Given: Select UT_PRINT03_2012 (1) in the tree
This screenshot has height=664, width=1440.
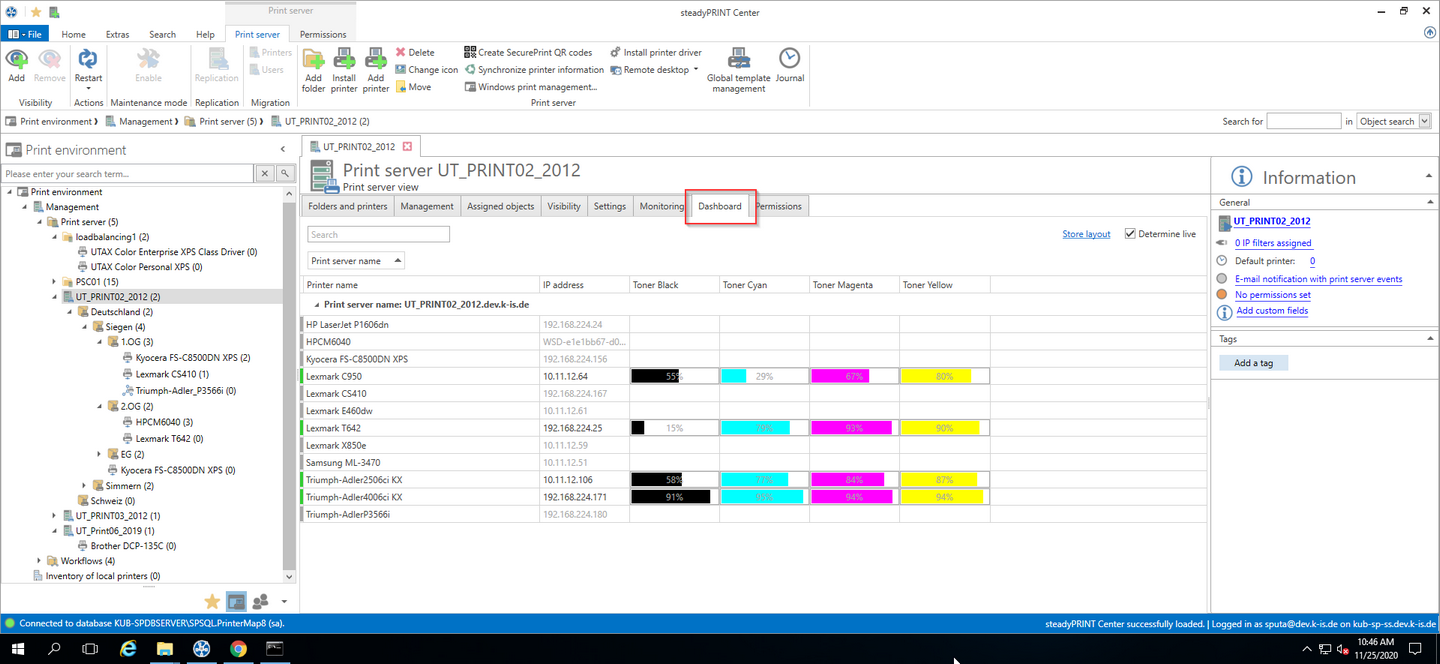Looking at the screenshot, I should 118,515.
